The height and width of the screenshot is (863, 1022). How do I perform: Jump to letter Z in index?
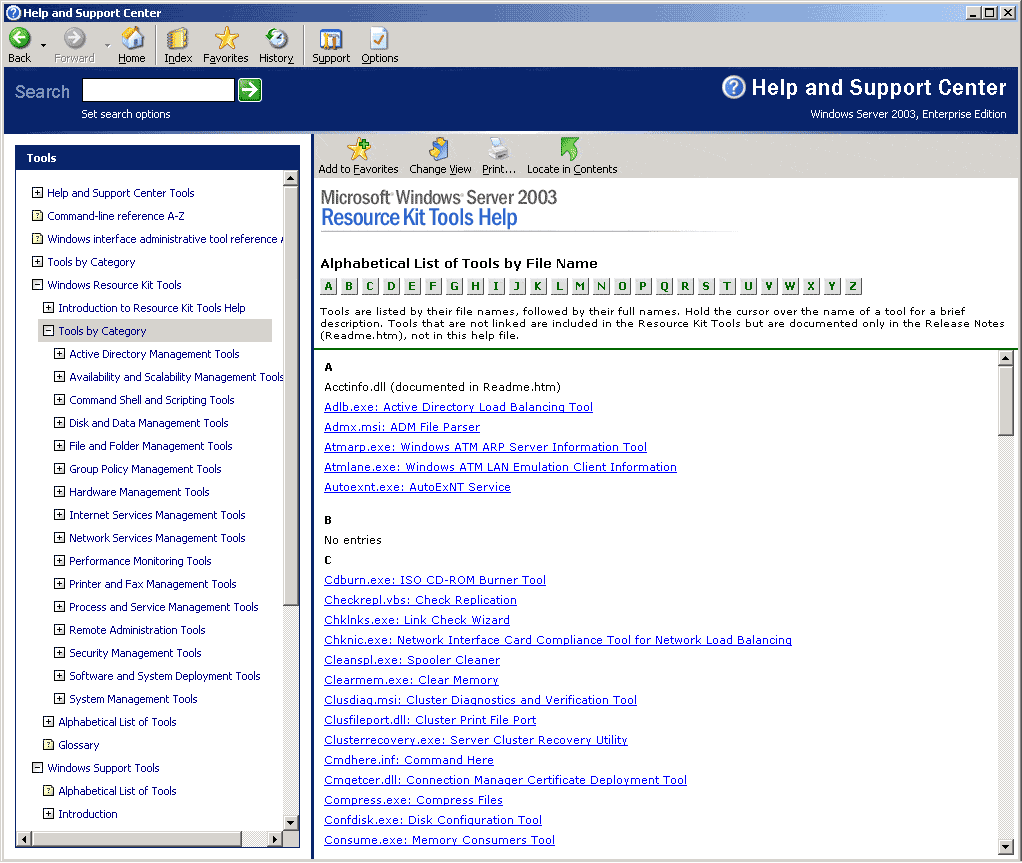click(x=853, y=286)
